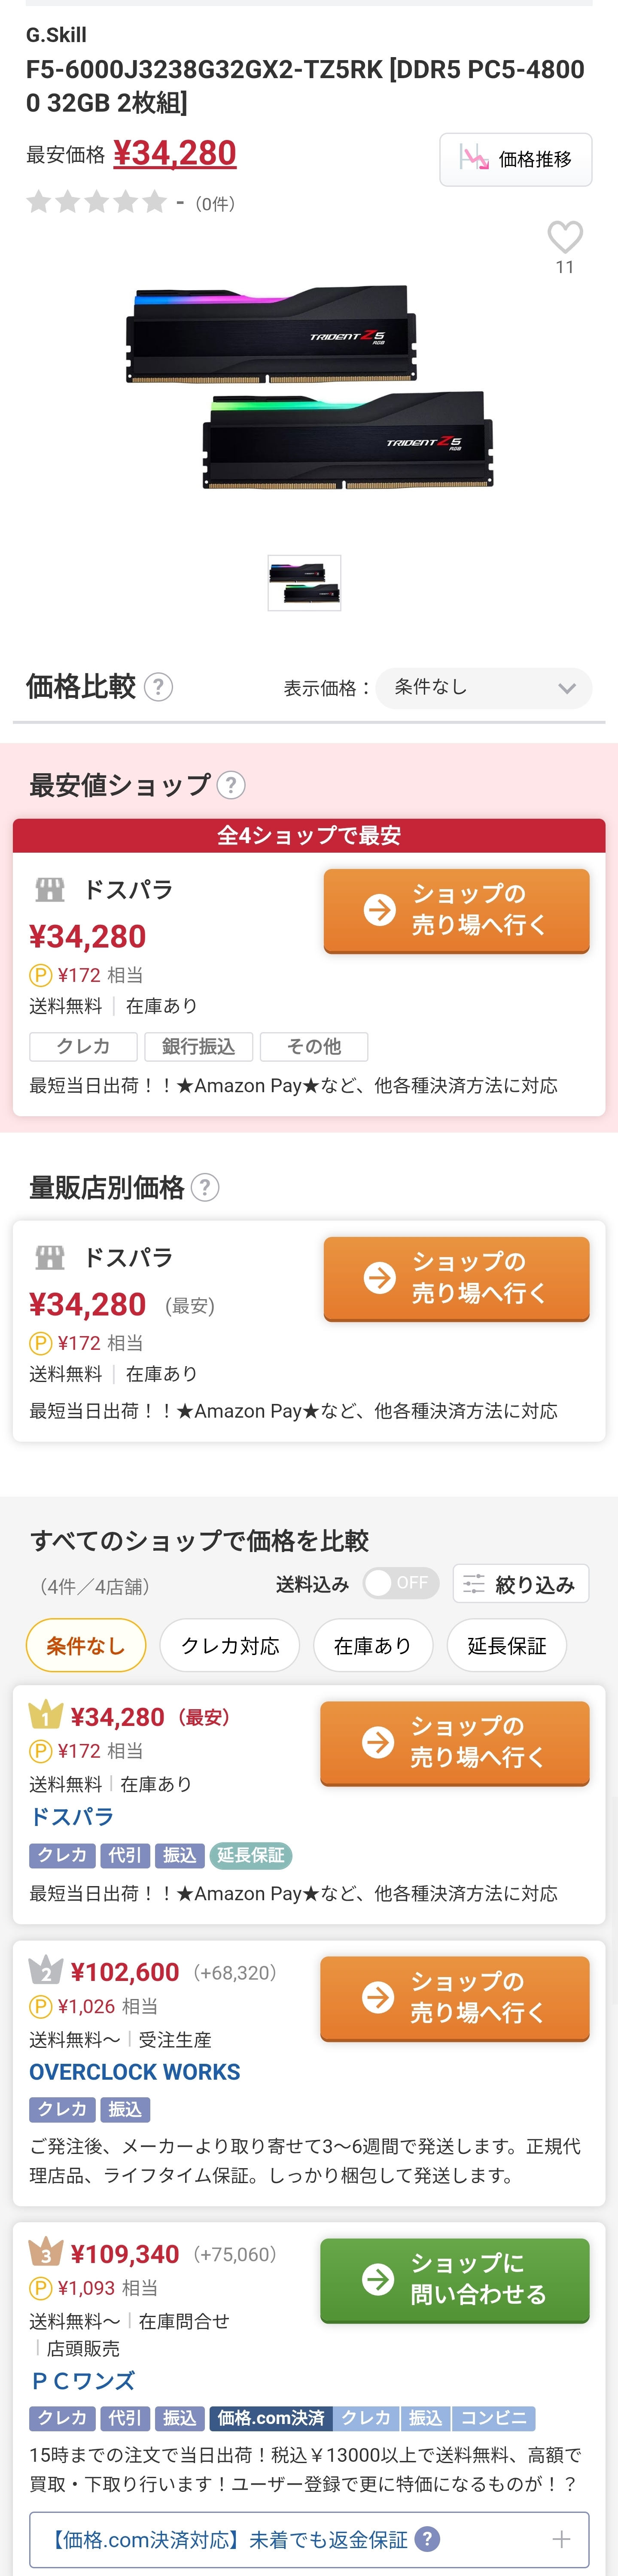
Task: Click help icon beside 量販店別価格
Action: click(x=205, y=1187)
